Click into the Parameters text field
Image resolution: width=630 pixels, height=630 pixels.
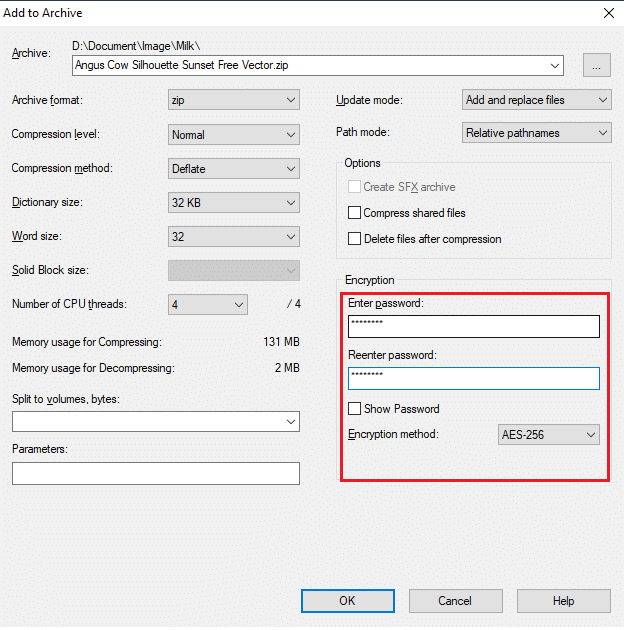pyautogui.click(x=155, y=473)
